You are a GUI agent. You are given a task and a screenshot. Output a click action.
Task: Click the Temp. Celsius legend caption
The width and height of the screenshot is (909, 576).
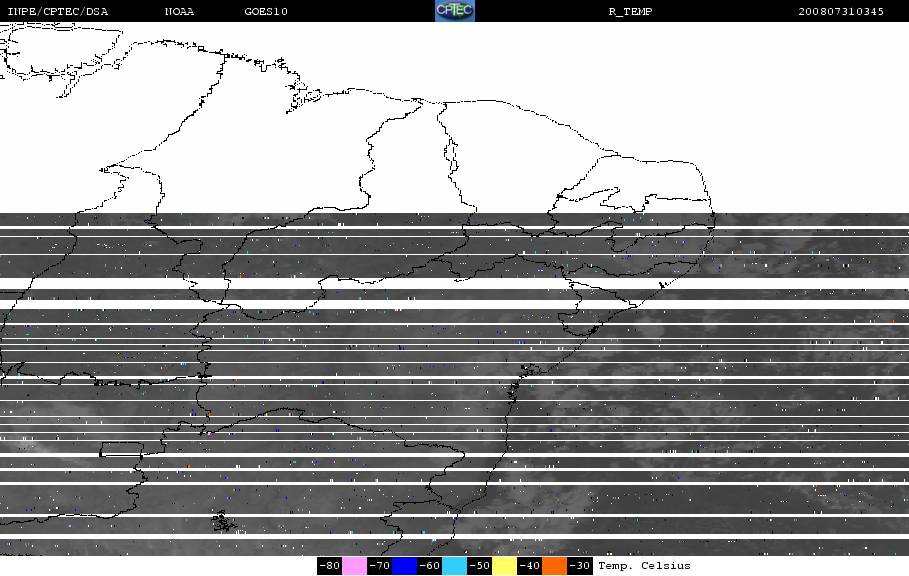point(644,566)
